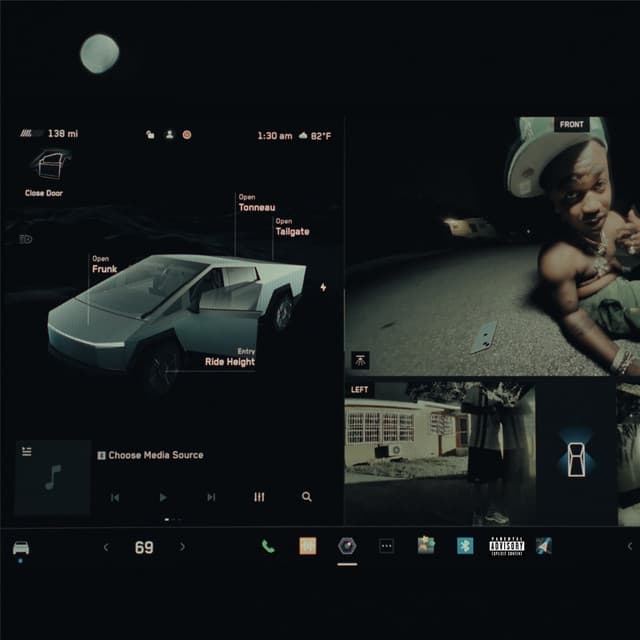Tap the weather 82°F indicator
This screenshot has width=640, height=640.
315,136
